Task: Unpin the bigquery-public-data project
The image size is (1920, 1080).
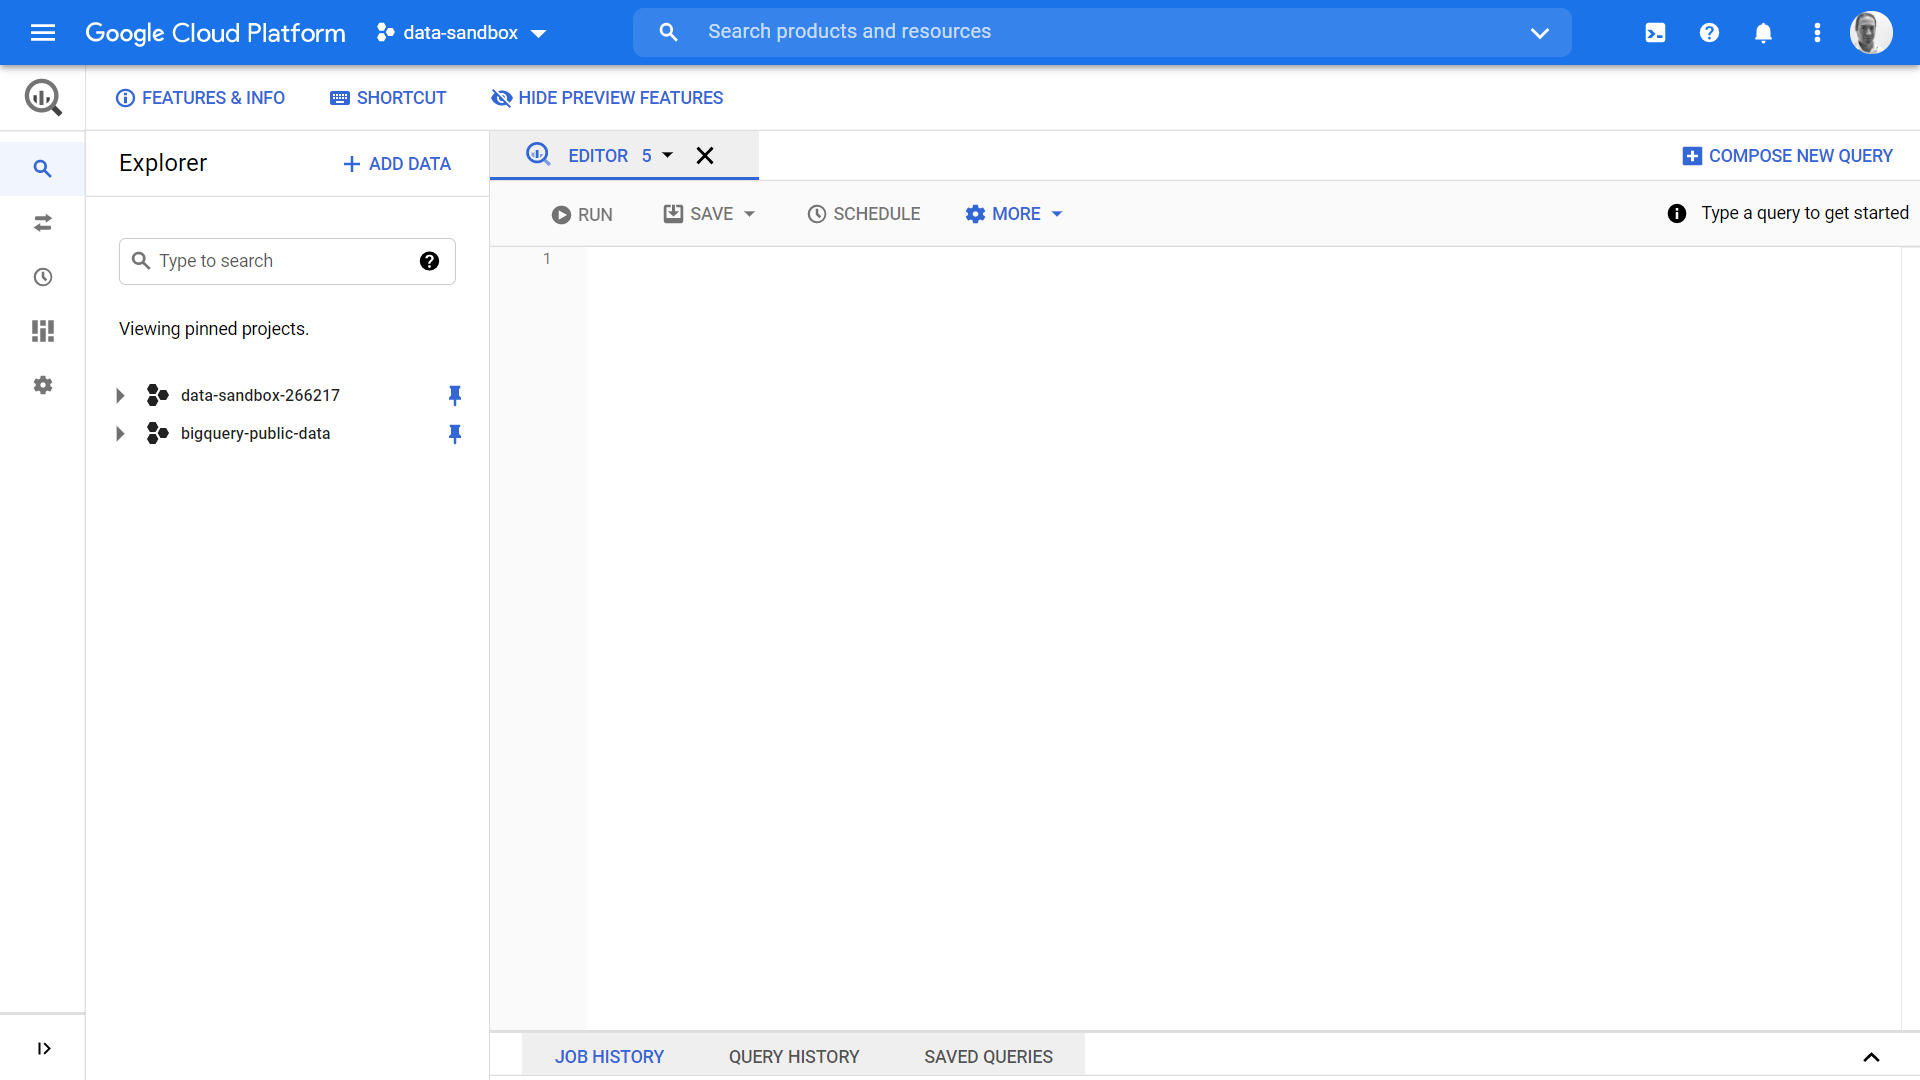Action: pyautogui.click(x=455, y=433)
